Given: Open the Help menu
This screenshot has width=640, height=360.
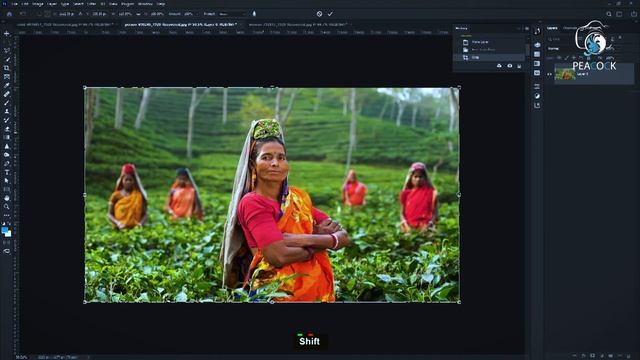Looking at the screenshot, I should click(161, 4).
